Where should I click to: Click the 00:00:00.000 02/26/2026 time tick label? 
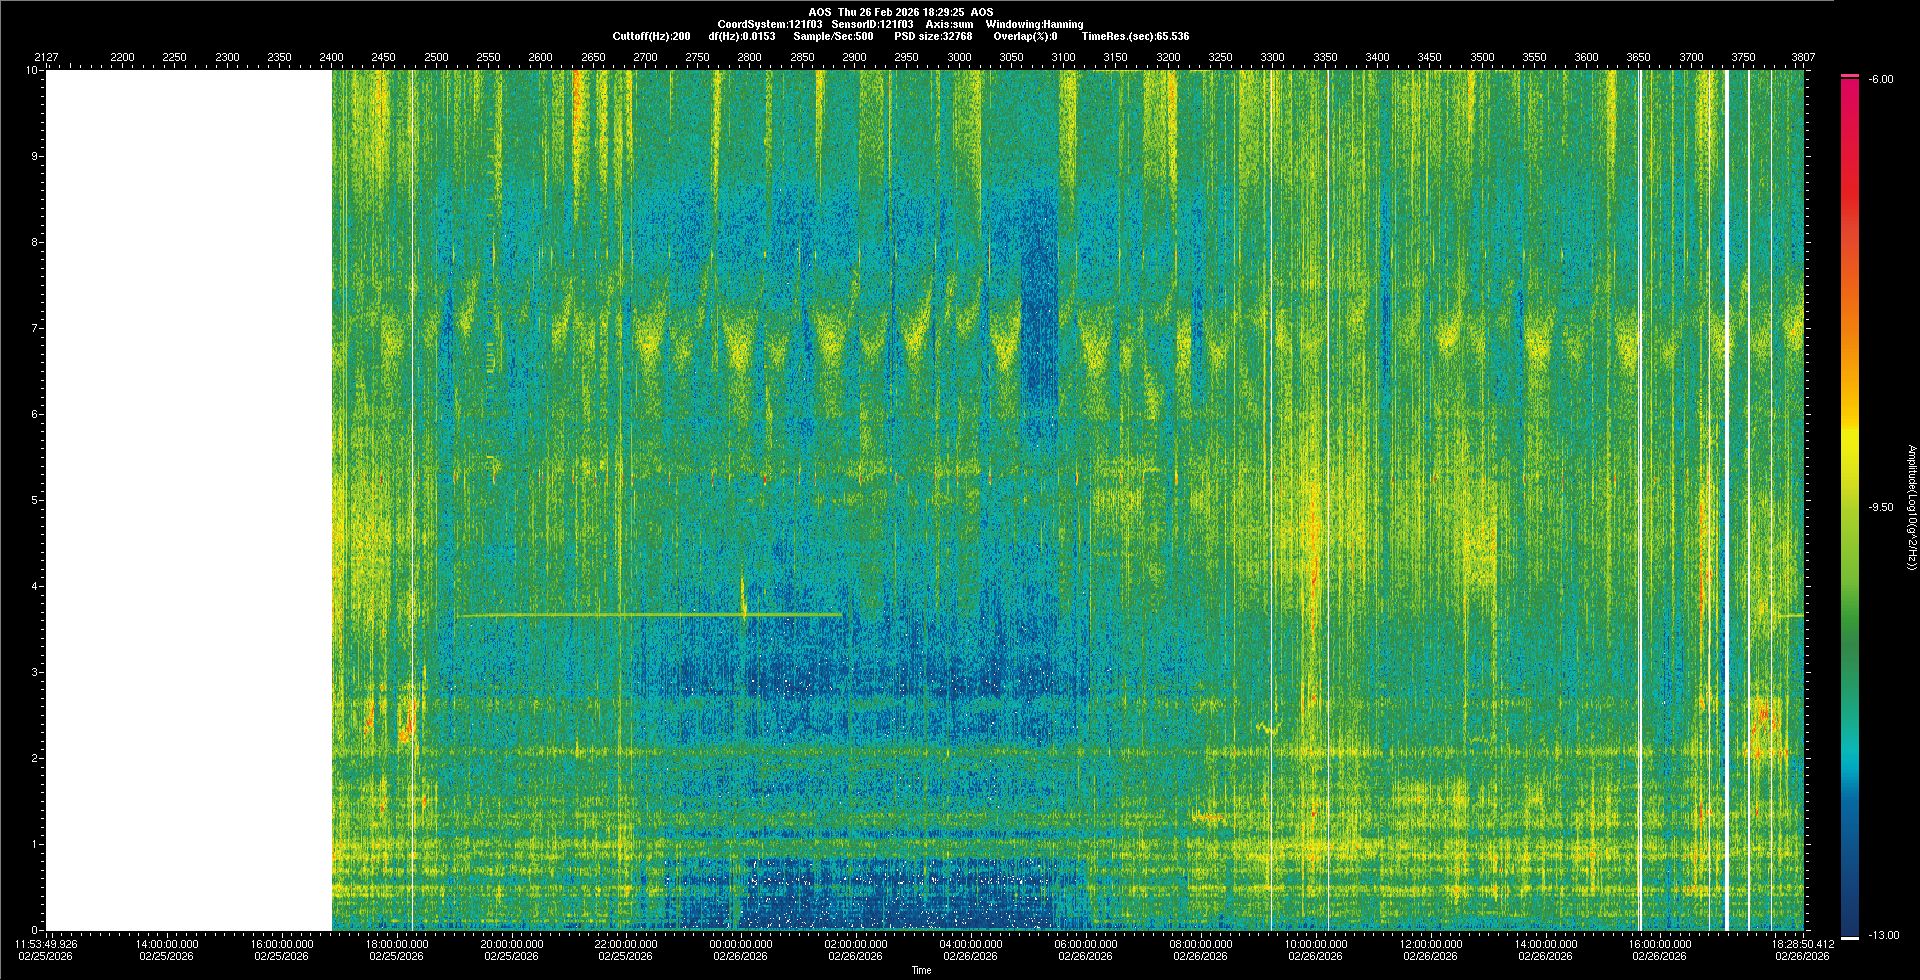pos(741,950)
